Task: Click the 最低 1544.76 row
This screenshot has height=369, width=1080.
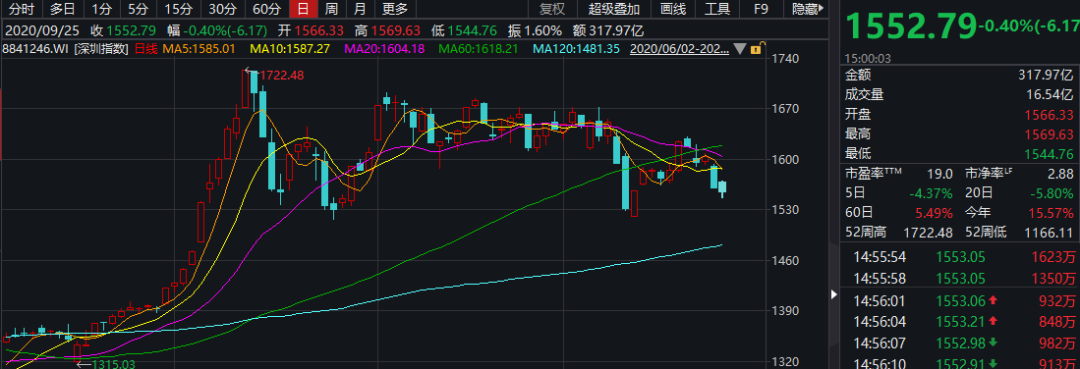Action: 960,154
